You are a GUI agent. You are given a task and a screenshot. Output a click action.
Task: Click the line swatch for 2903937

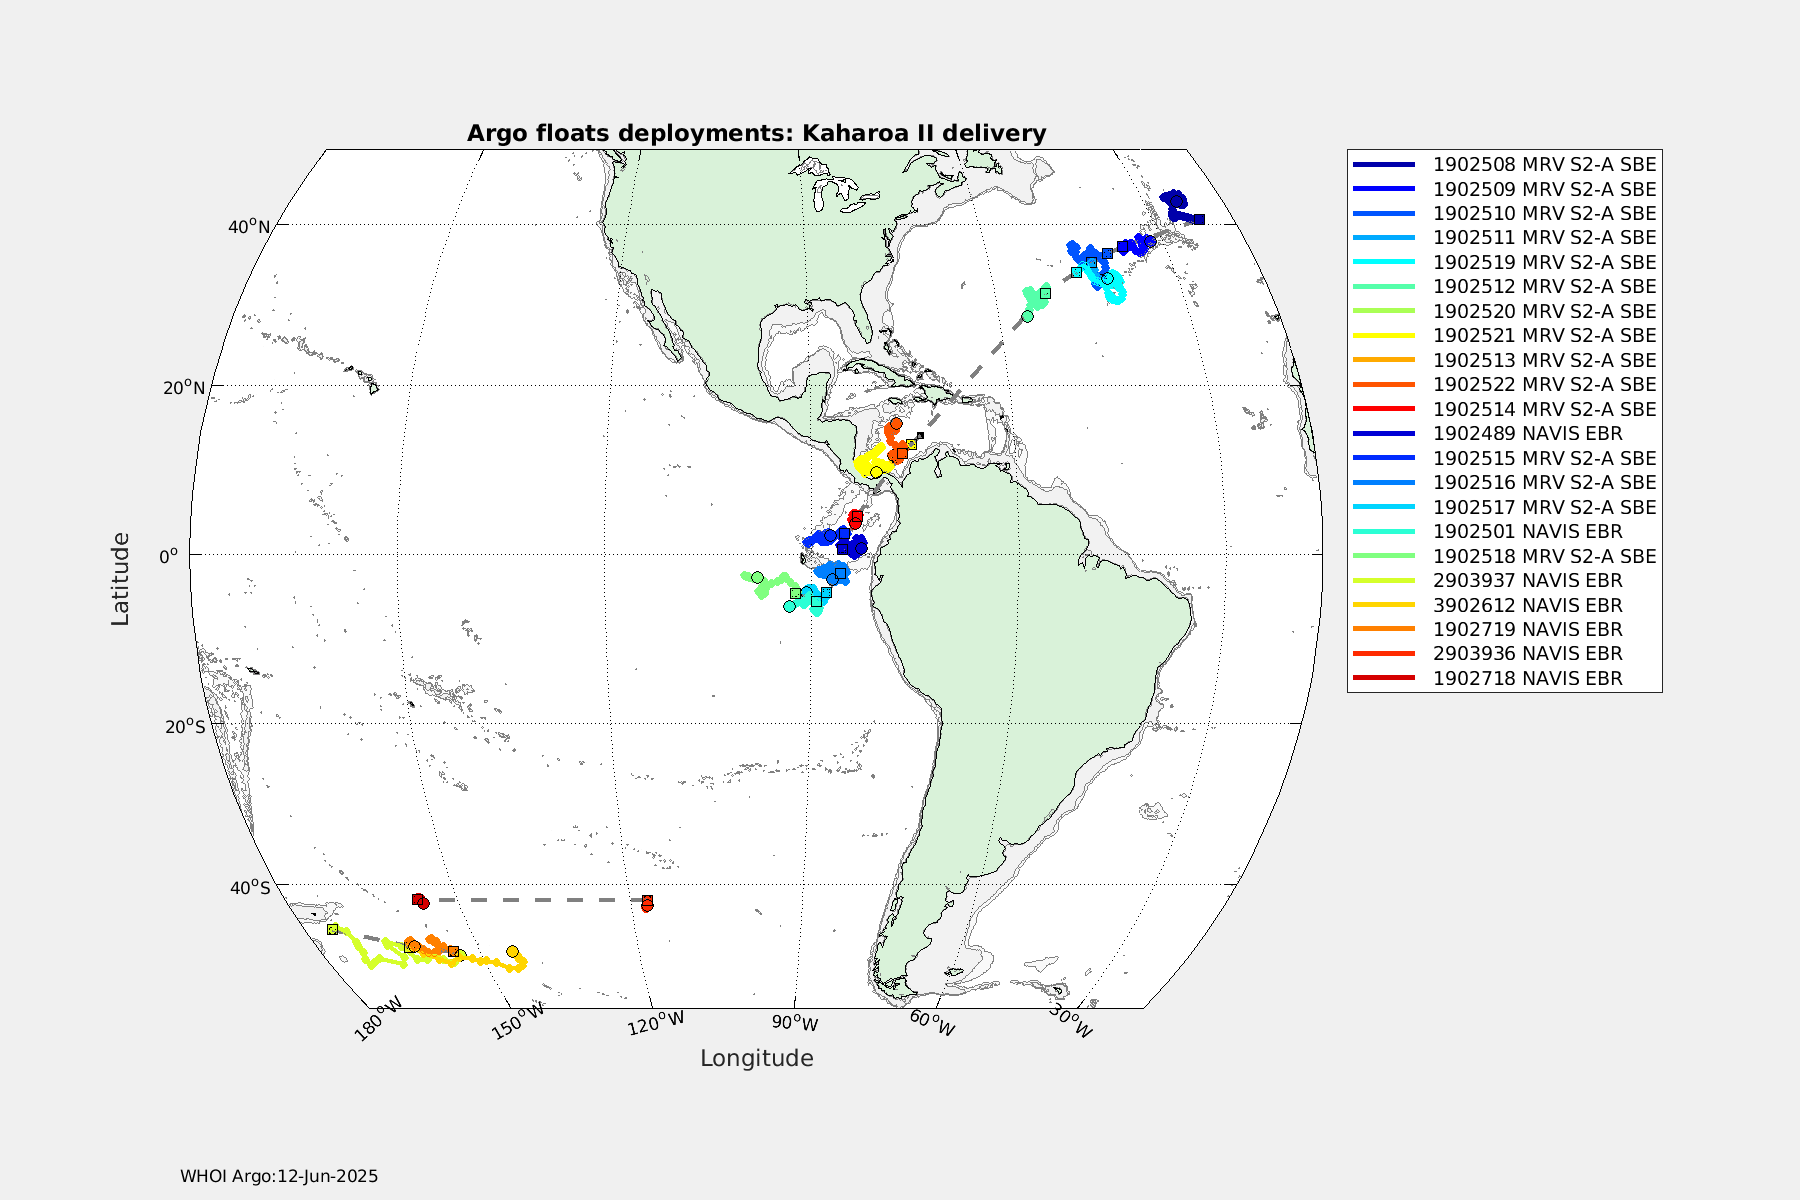[1384, 580]
